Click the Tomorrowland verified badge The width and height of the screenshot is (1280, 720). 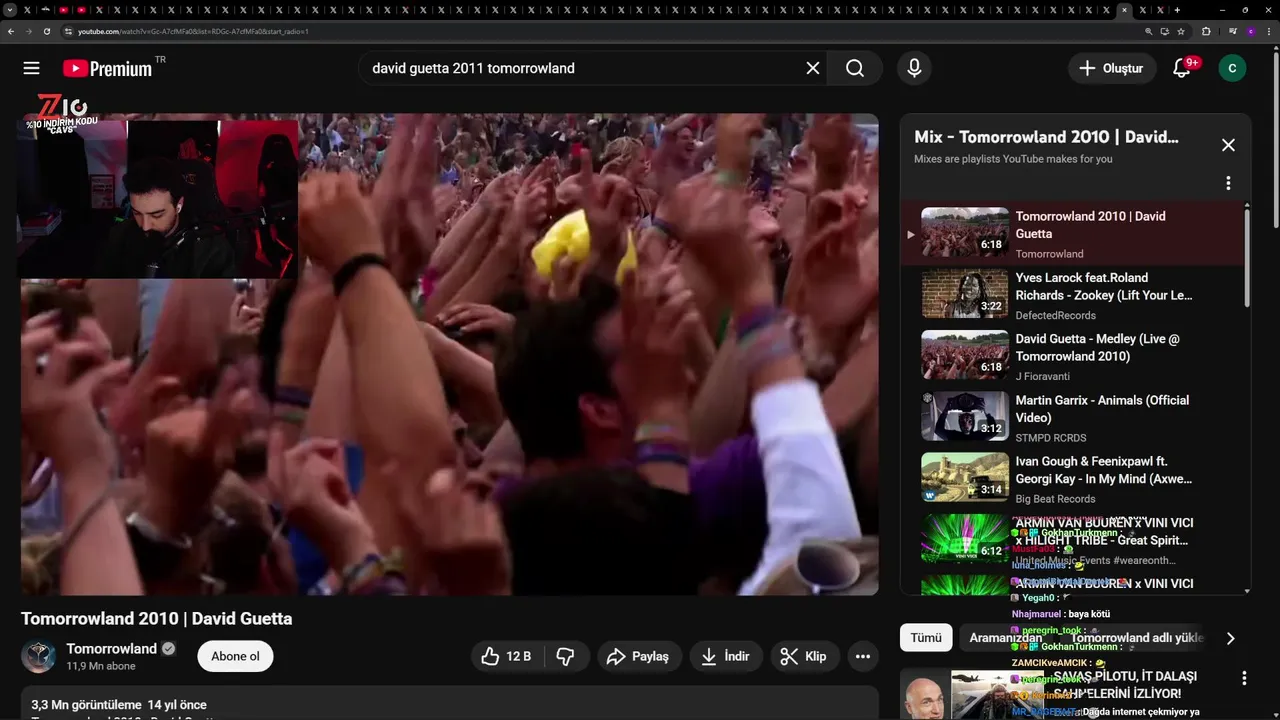[169, 648]
